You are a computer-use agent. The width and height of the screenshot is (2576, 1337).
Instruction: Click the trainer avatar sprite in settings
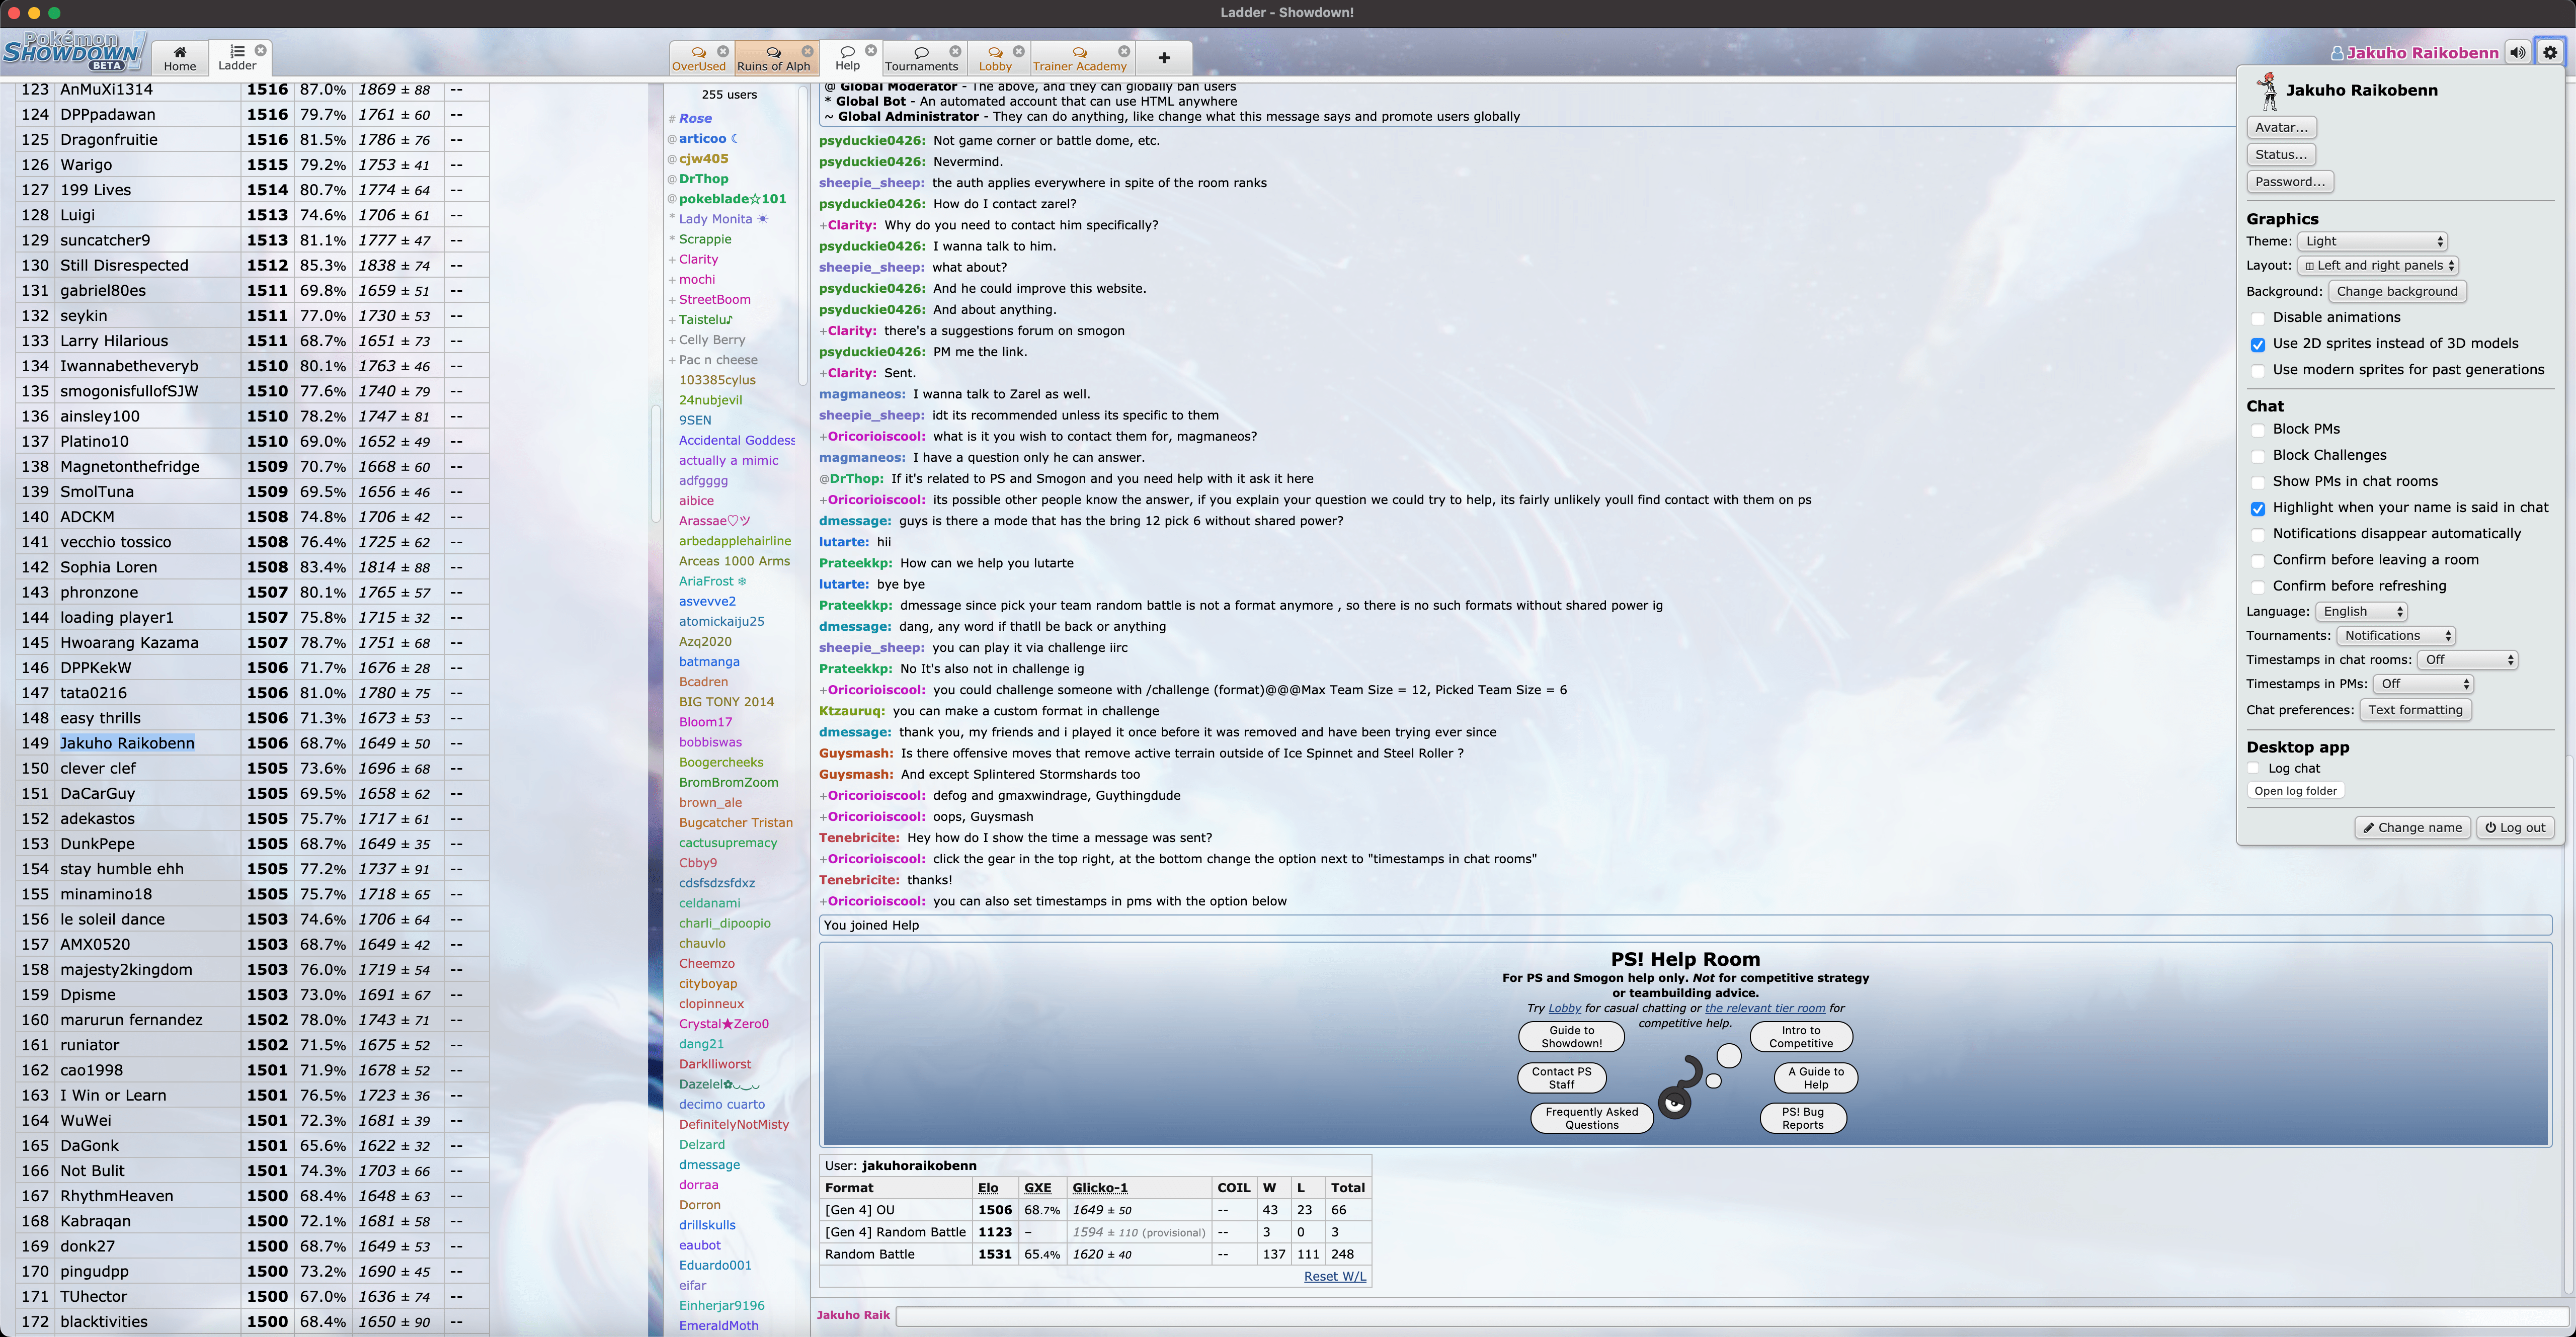(x=2267, y=91)
